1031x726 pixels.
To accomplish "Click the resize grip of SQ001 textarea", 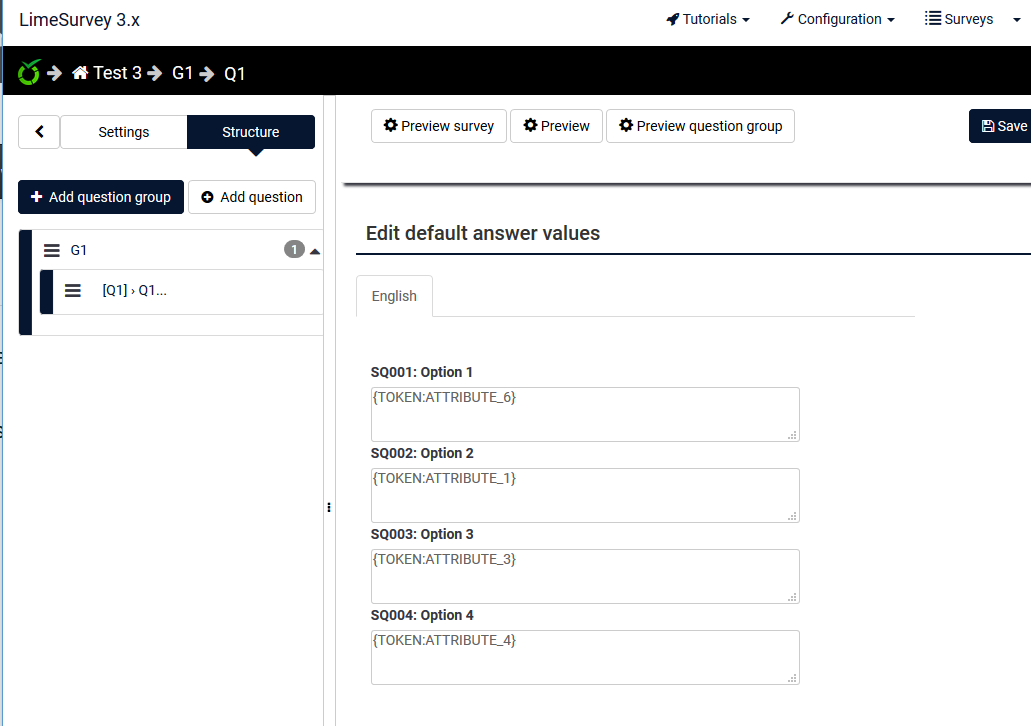I will click(x=792, y=435).
